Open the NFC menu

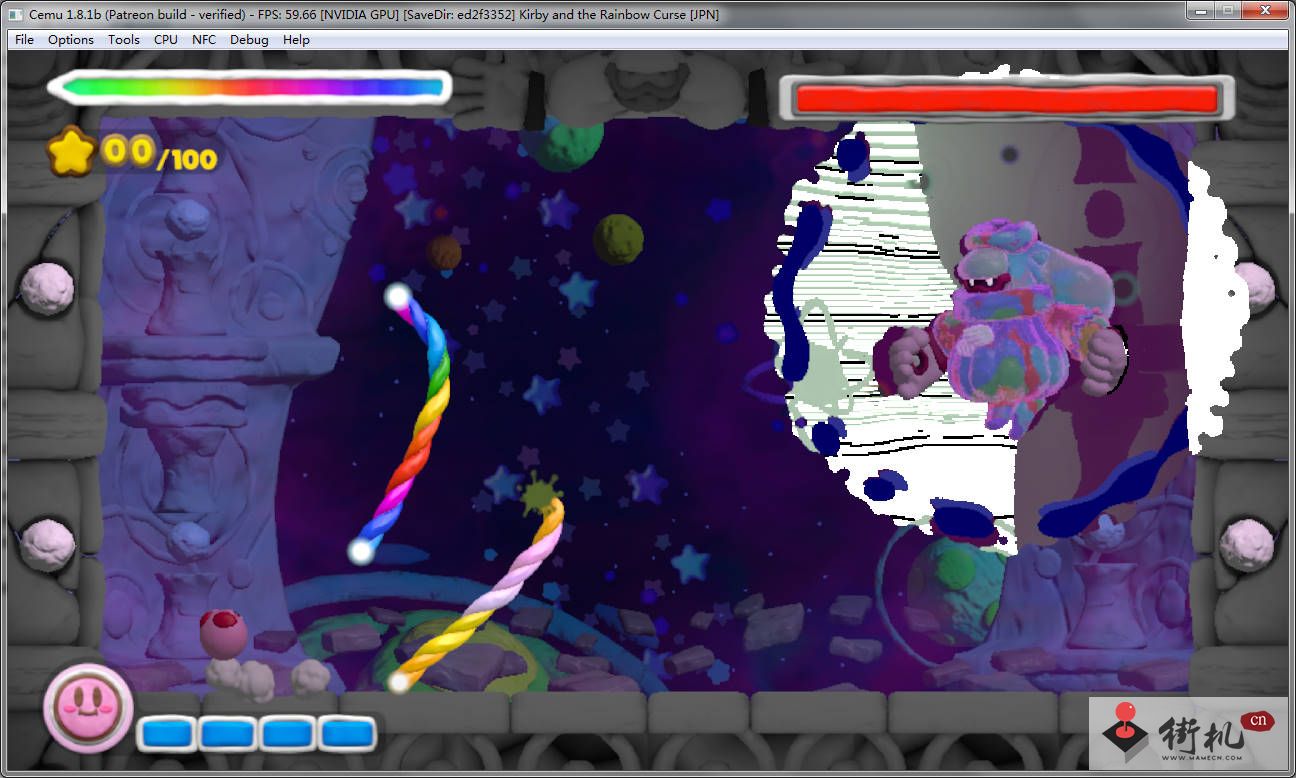point(204,40)
